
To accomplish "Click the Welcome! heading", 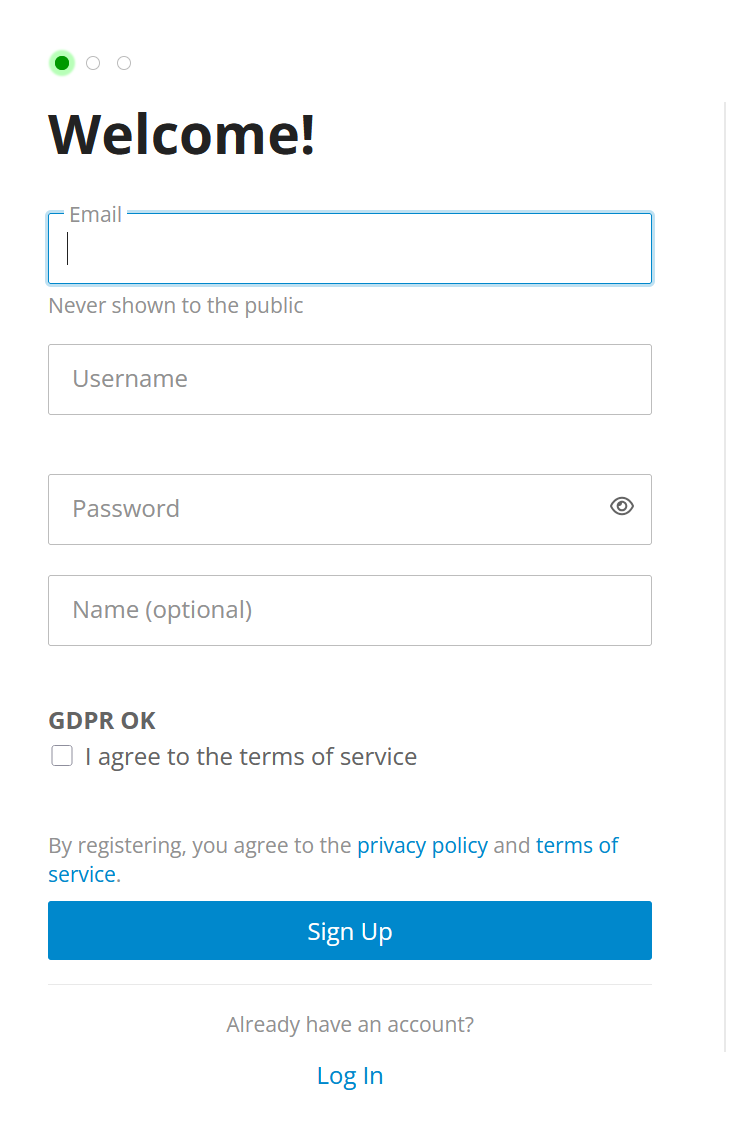I will (181, 135).
